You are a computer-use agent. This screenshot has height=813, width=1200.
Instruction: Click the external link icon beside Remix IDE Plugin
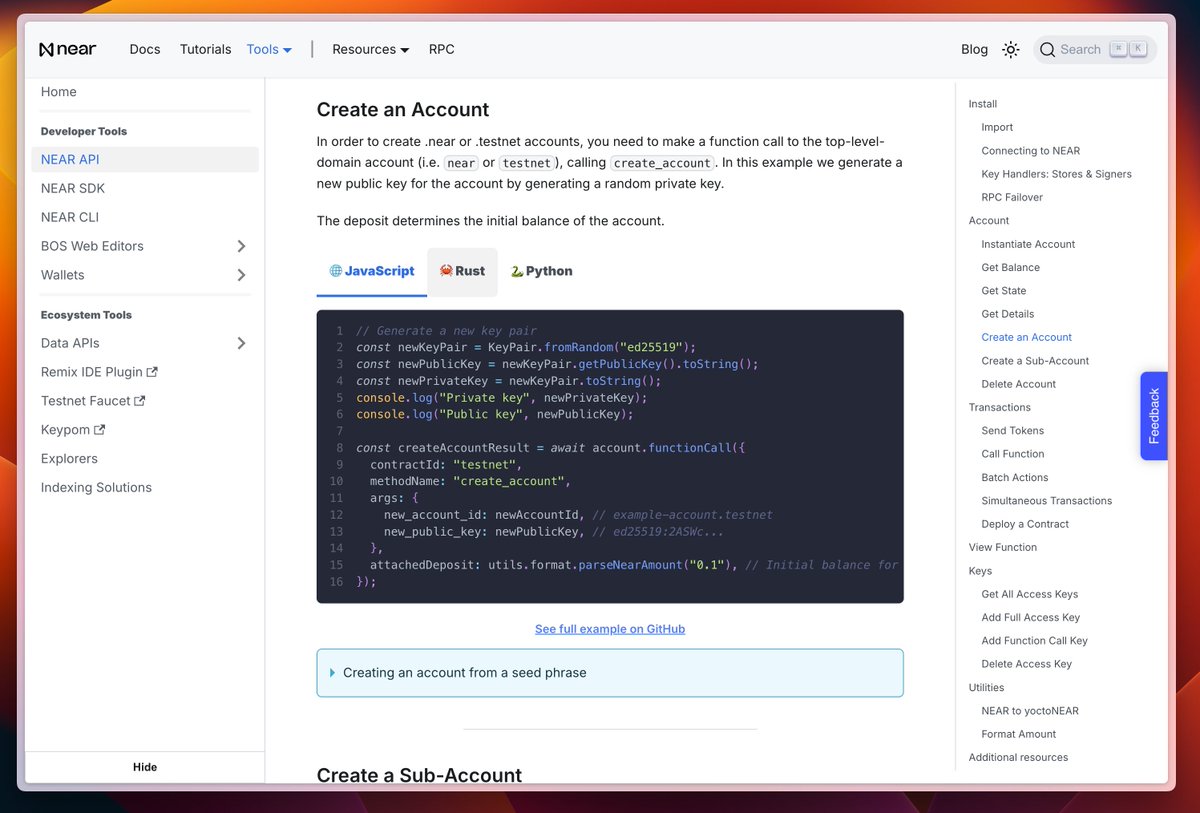point(152,372)
